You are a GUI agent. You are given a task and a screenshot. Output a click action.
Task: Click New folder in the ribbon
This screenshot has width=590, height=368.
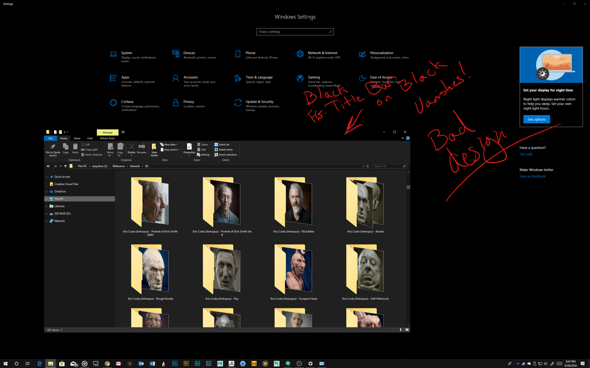154,150
